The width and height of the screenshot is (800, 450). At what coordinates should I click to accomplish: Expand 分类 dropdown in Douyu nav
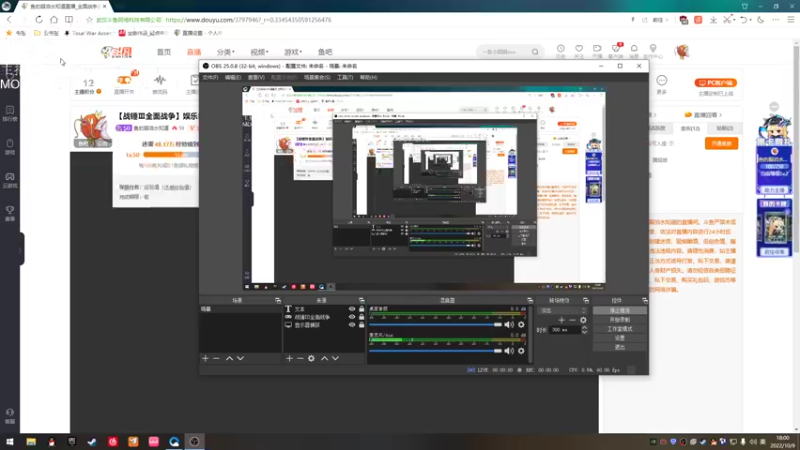(x=226, y=52)
